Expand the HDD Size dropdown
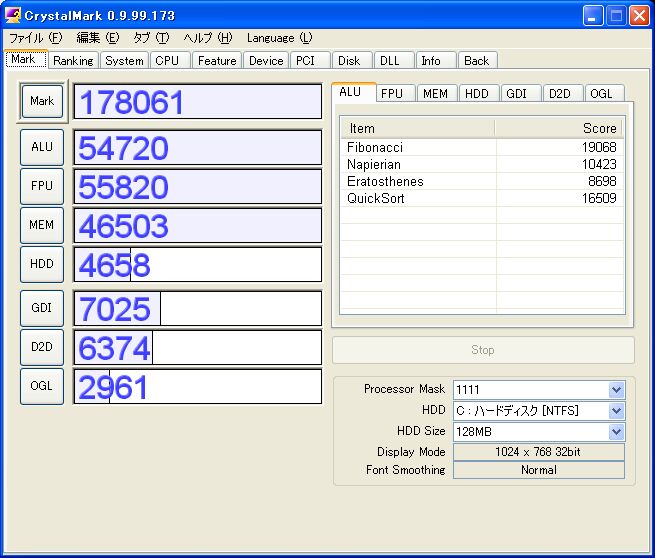The width and height of the screenshot is (655, 558). 616,432
